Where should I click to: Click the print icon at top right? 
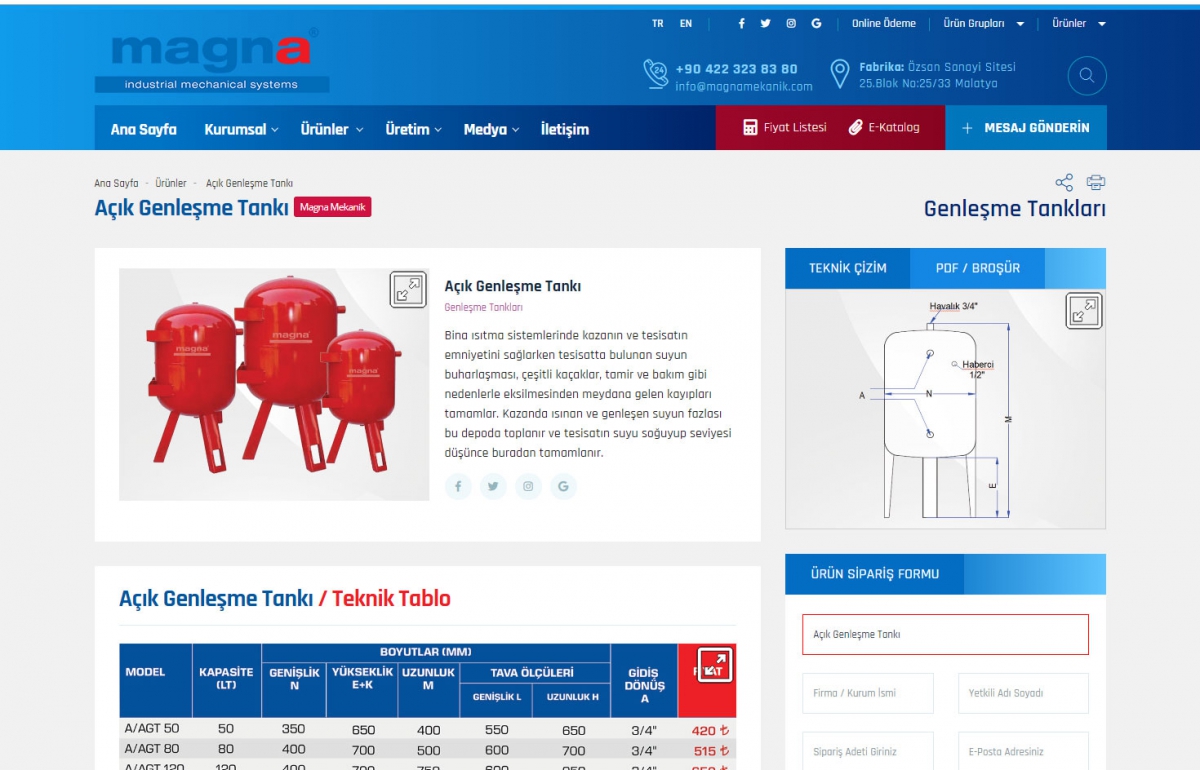[1096, 182]
